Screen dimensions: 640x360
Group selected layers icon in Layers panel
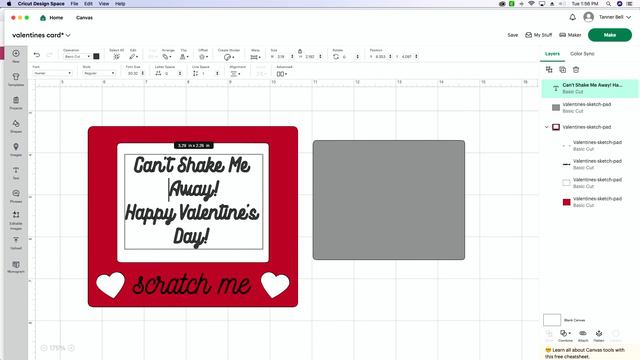coord(549,70)
